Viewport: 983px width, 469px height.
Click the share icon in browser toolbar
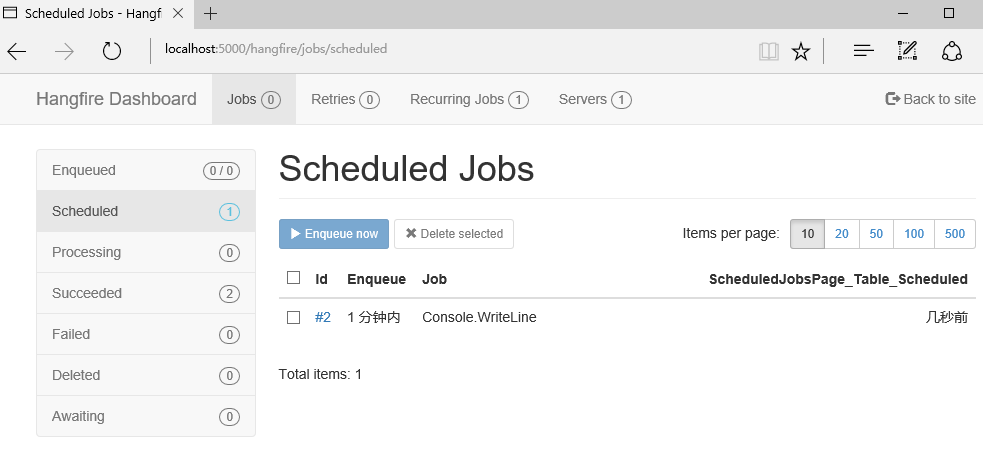tap(952, 51)
